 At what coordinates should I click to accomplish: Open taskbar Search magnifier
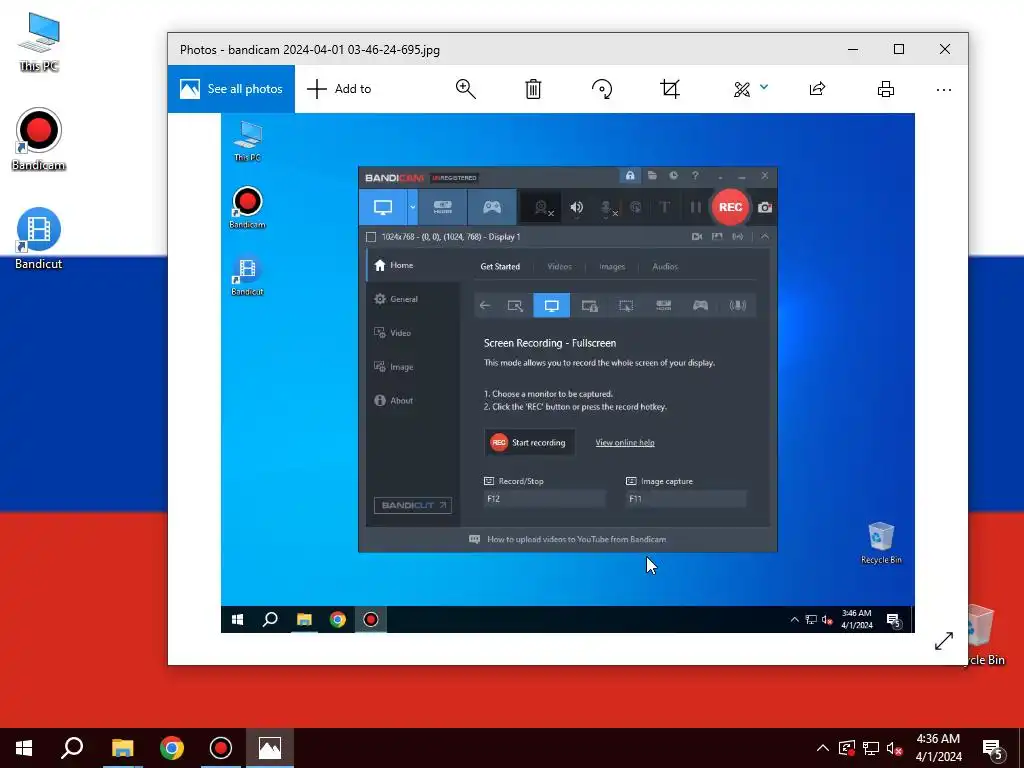coord(72,748)
